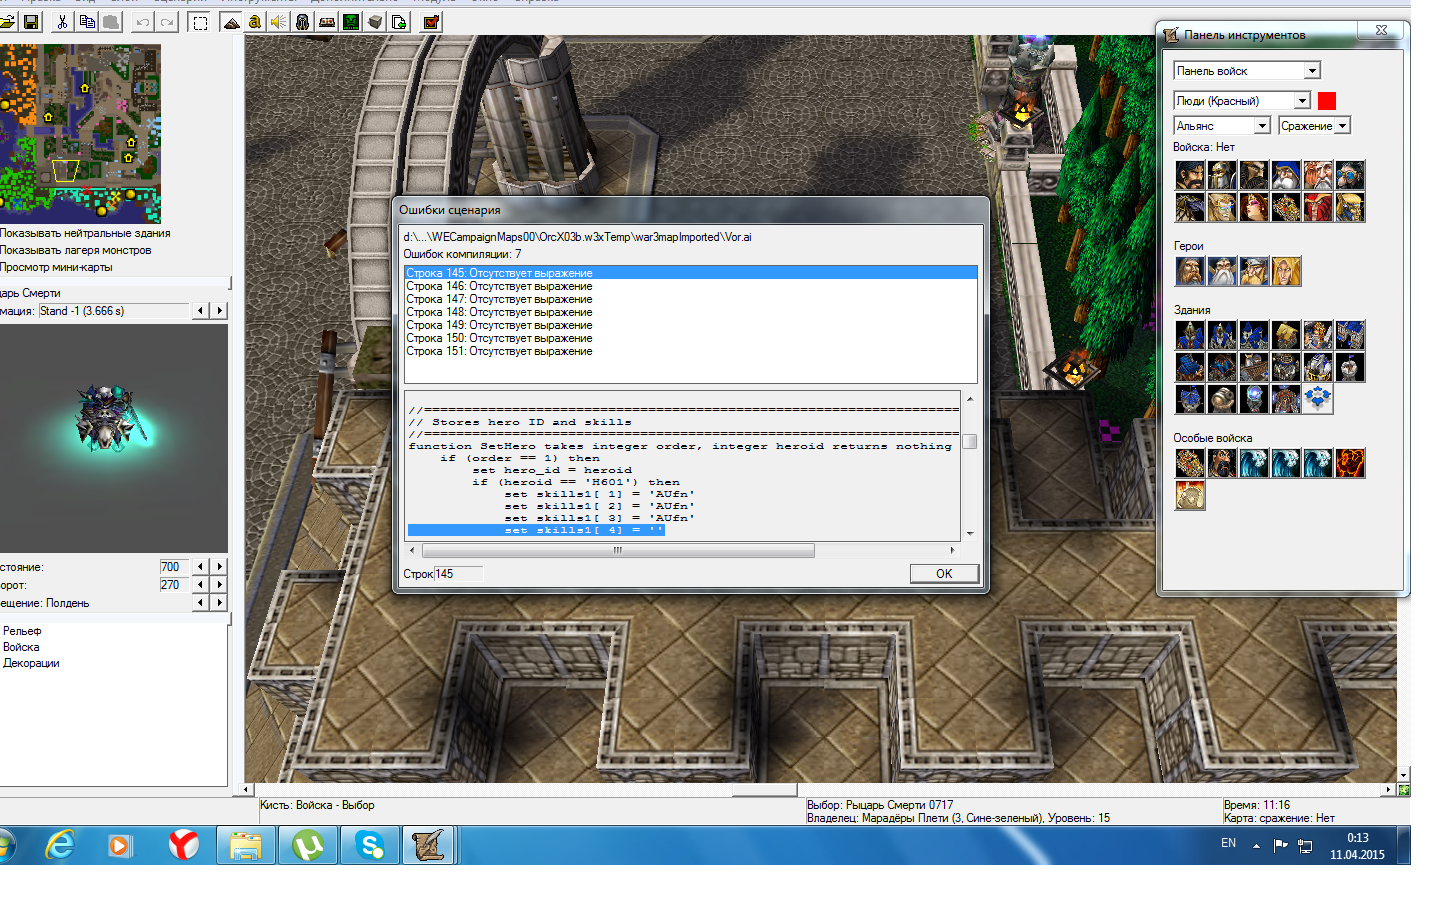1440x900 pixels.
Task: Open the 'Сражение' dropdown
Action: [1315, 125]
